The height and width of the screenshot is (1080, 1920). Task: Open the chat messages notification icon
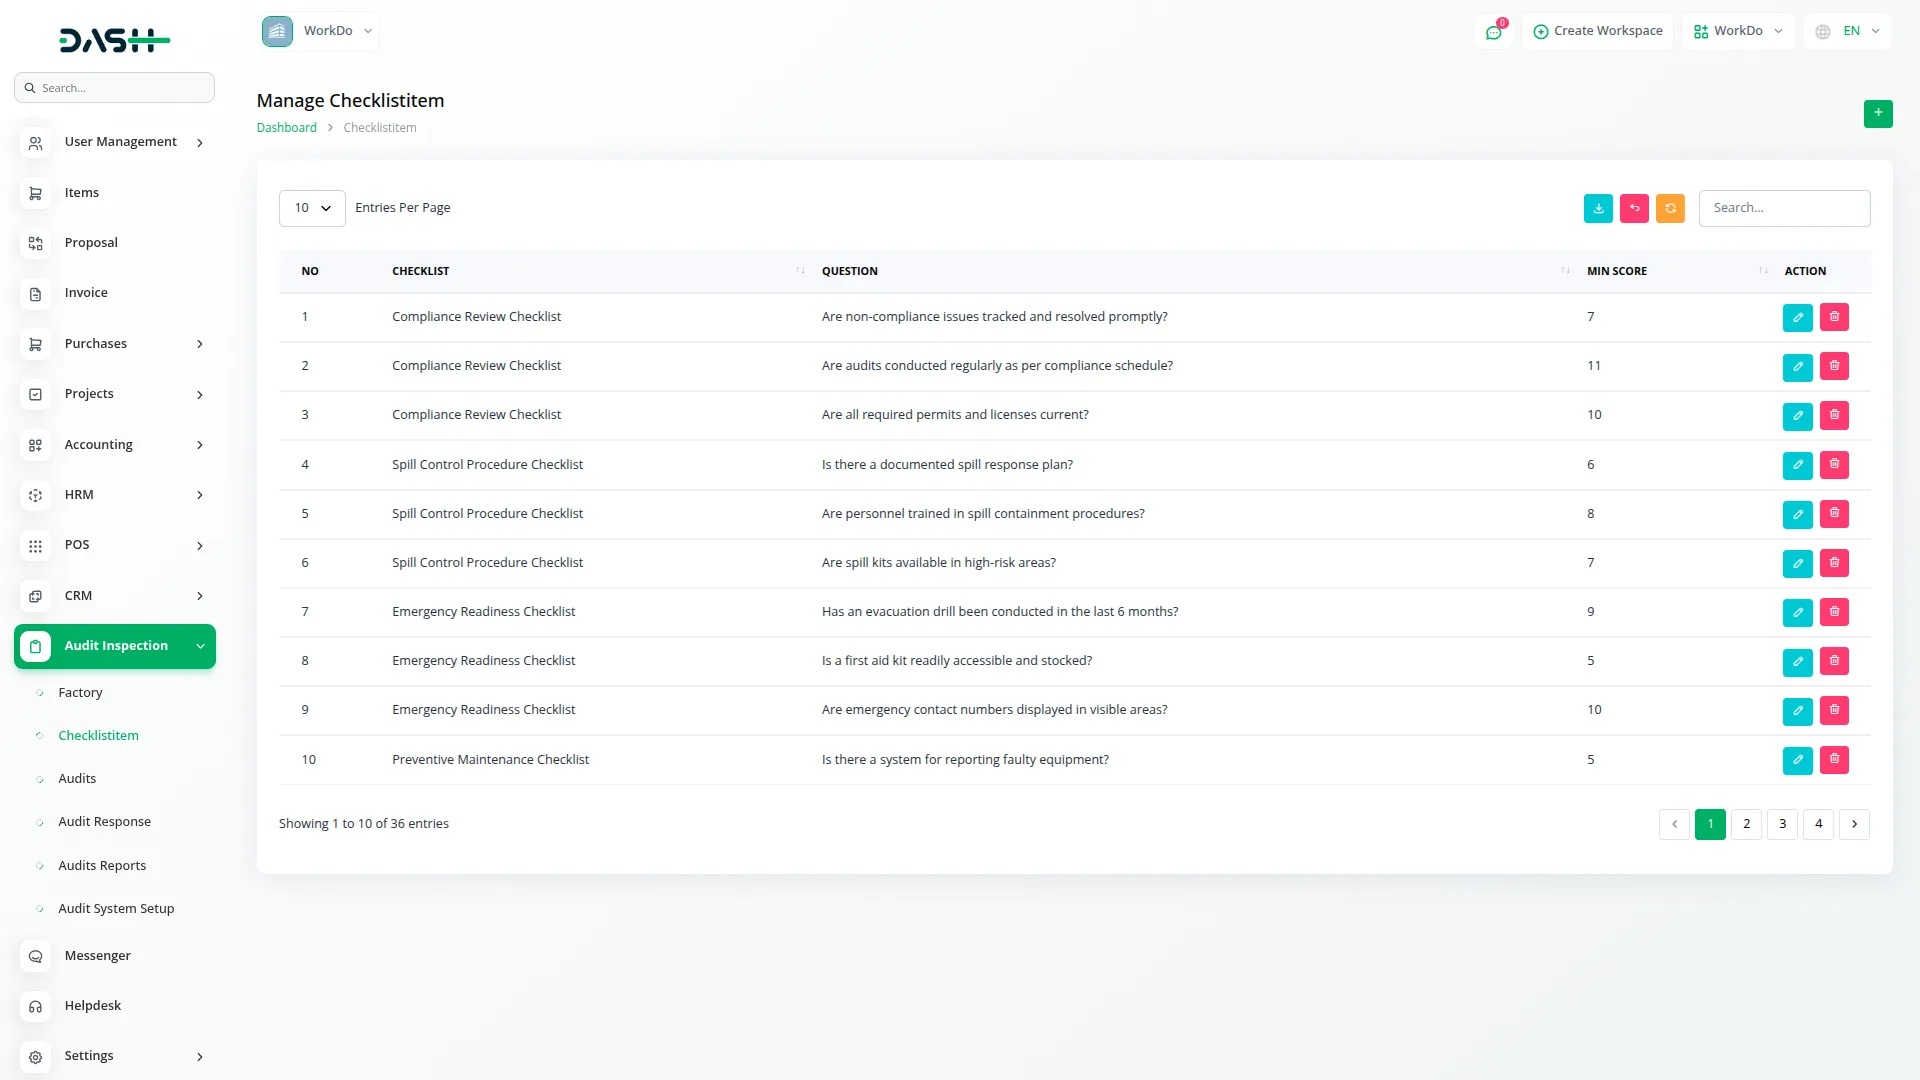pos(1493,32)
